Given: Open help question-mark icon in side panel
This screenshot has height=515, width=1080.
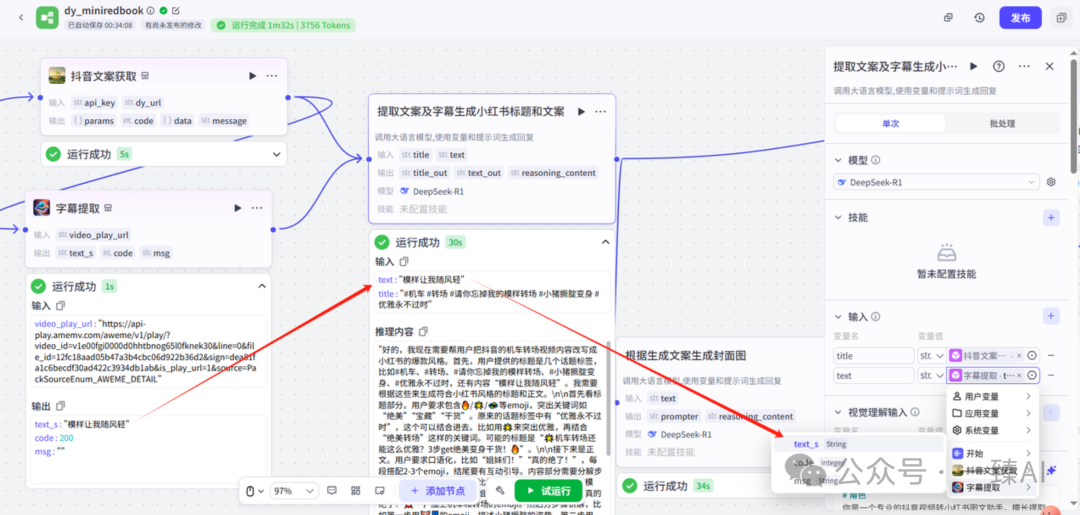Looking at the screenshot, I should coord(998,66).
